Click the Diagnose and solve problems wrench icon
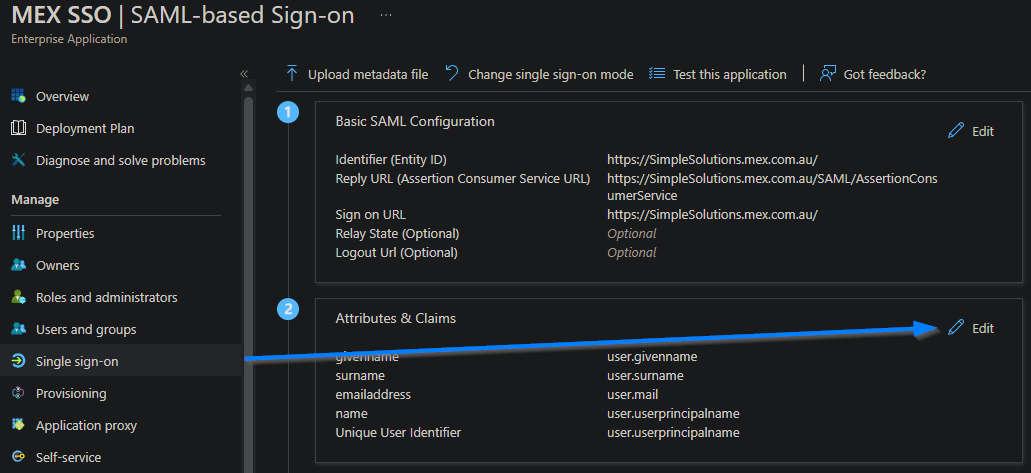Image resolution: width=1031 pixels, height=473 pixels. (18, 160)
